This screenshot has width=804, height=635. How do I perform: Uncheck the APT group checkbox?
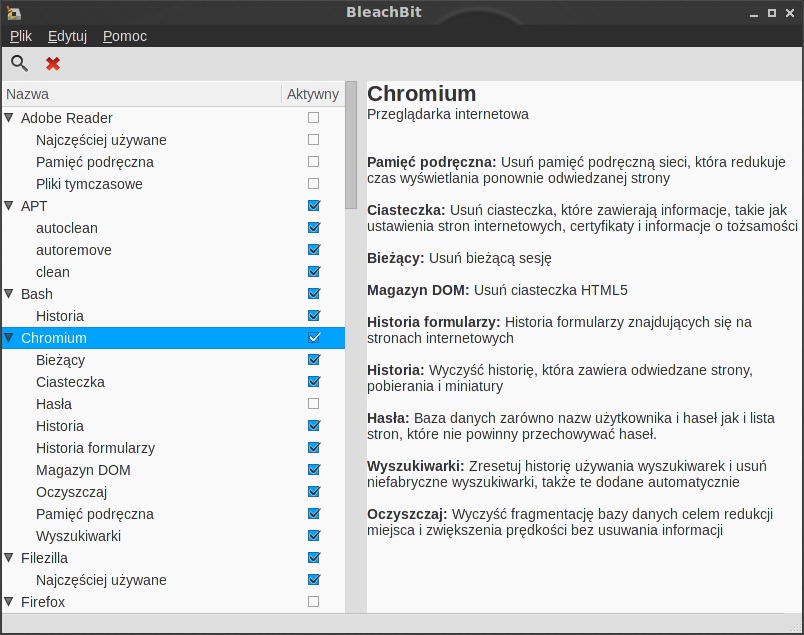[x=313, y=206]
